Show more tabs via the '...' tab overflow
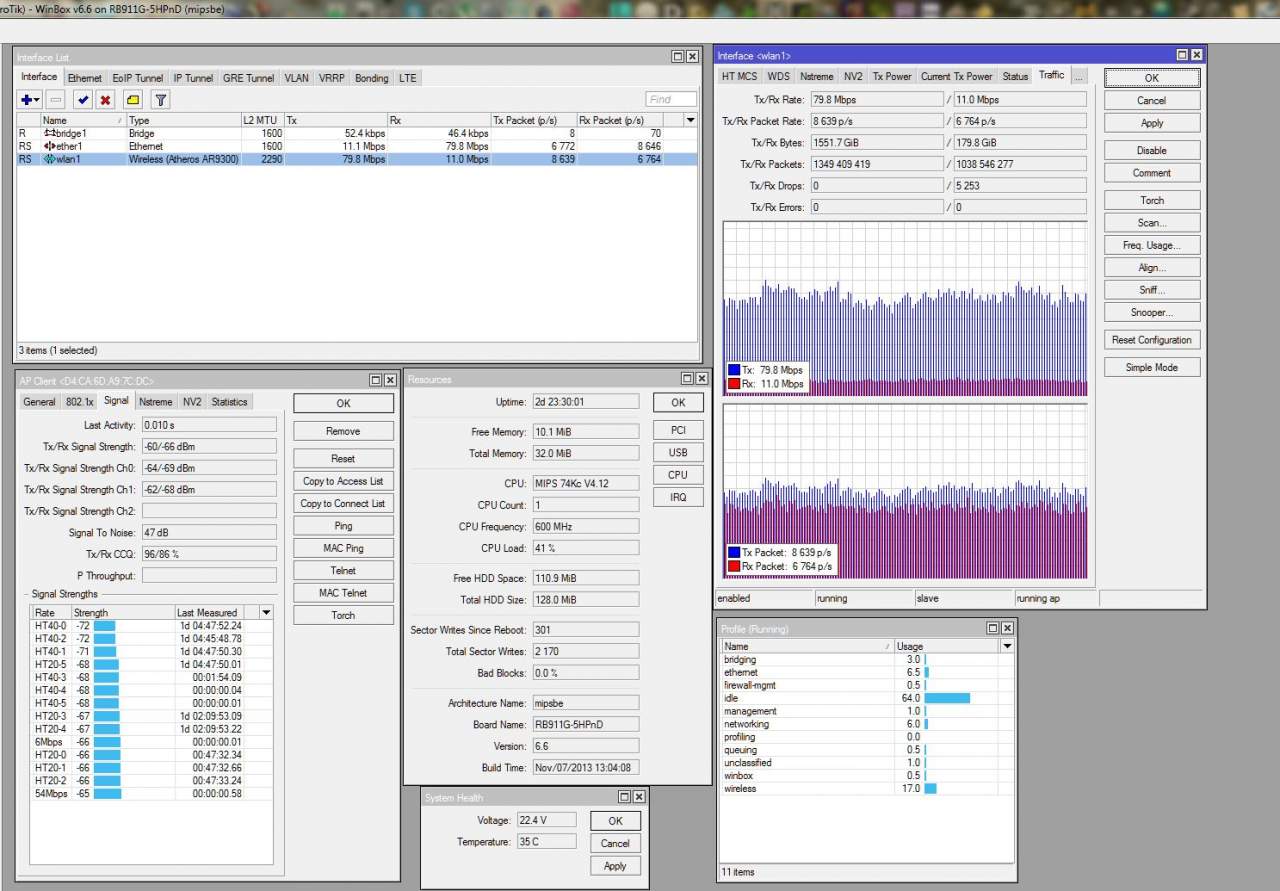Viewport: 1280px width, 891px height. pyautogui.click(x=1079, y=76)
